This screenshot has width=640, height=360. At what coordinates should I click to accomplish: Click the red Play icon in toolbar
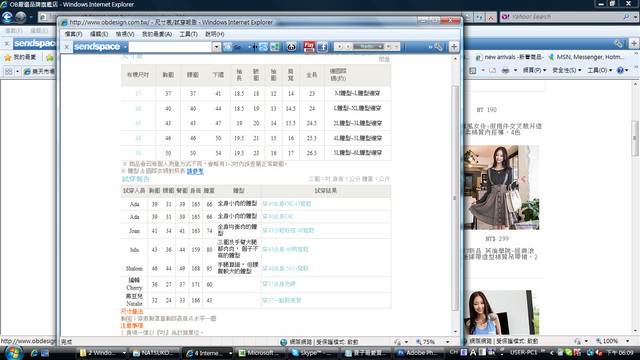309,47
